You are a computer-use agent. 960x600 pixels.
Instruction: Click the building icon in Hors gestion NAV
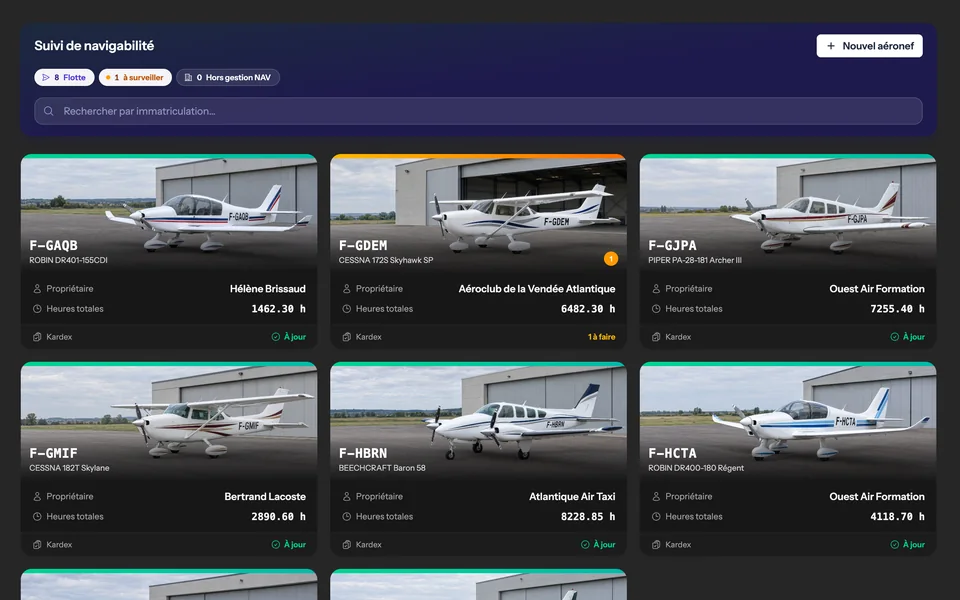point(189,78)
